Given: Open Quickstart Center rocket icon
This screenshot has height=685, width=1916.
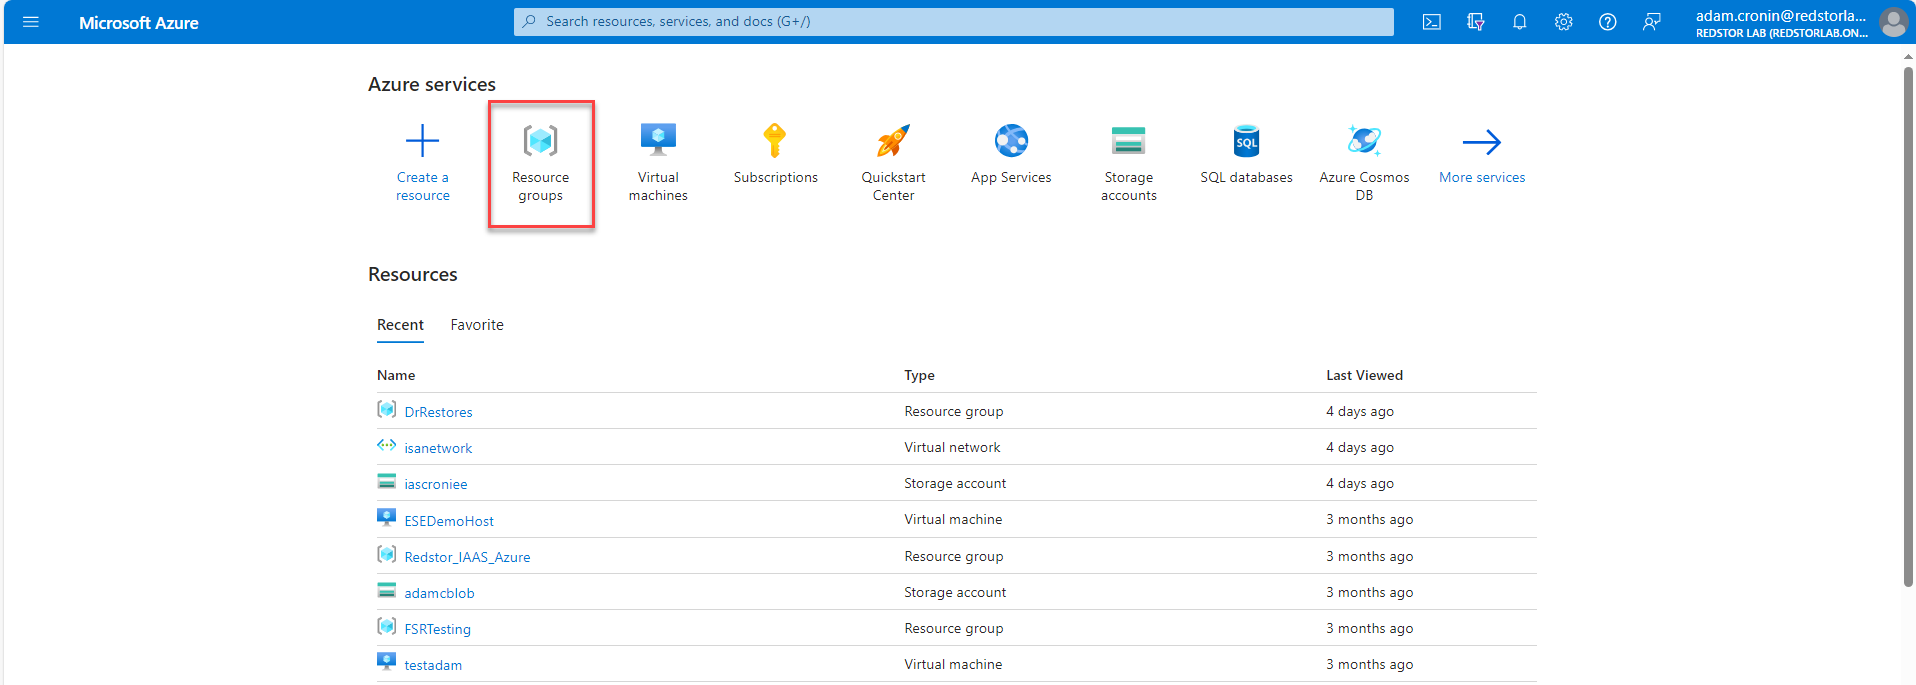Looking at the screenshot, I should tap(893, 141).
